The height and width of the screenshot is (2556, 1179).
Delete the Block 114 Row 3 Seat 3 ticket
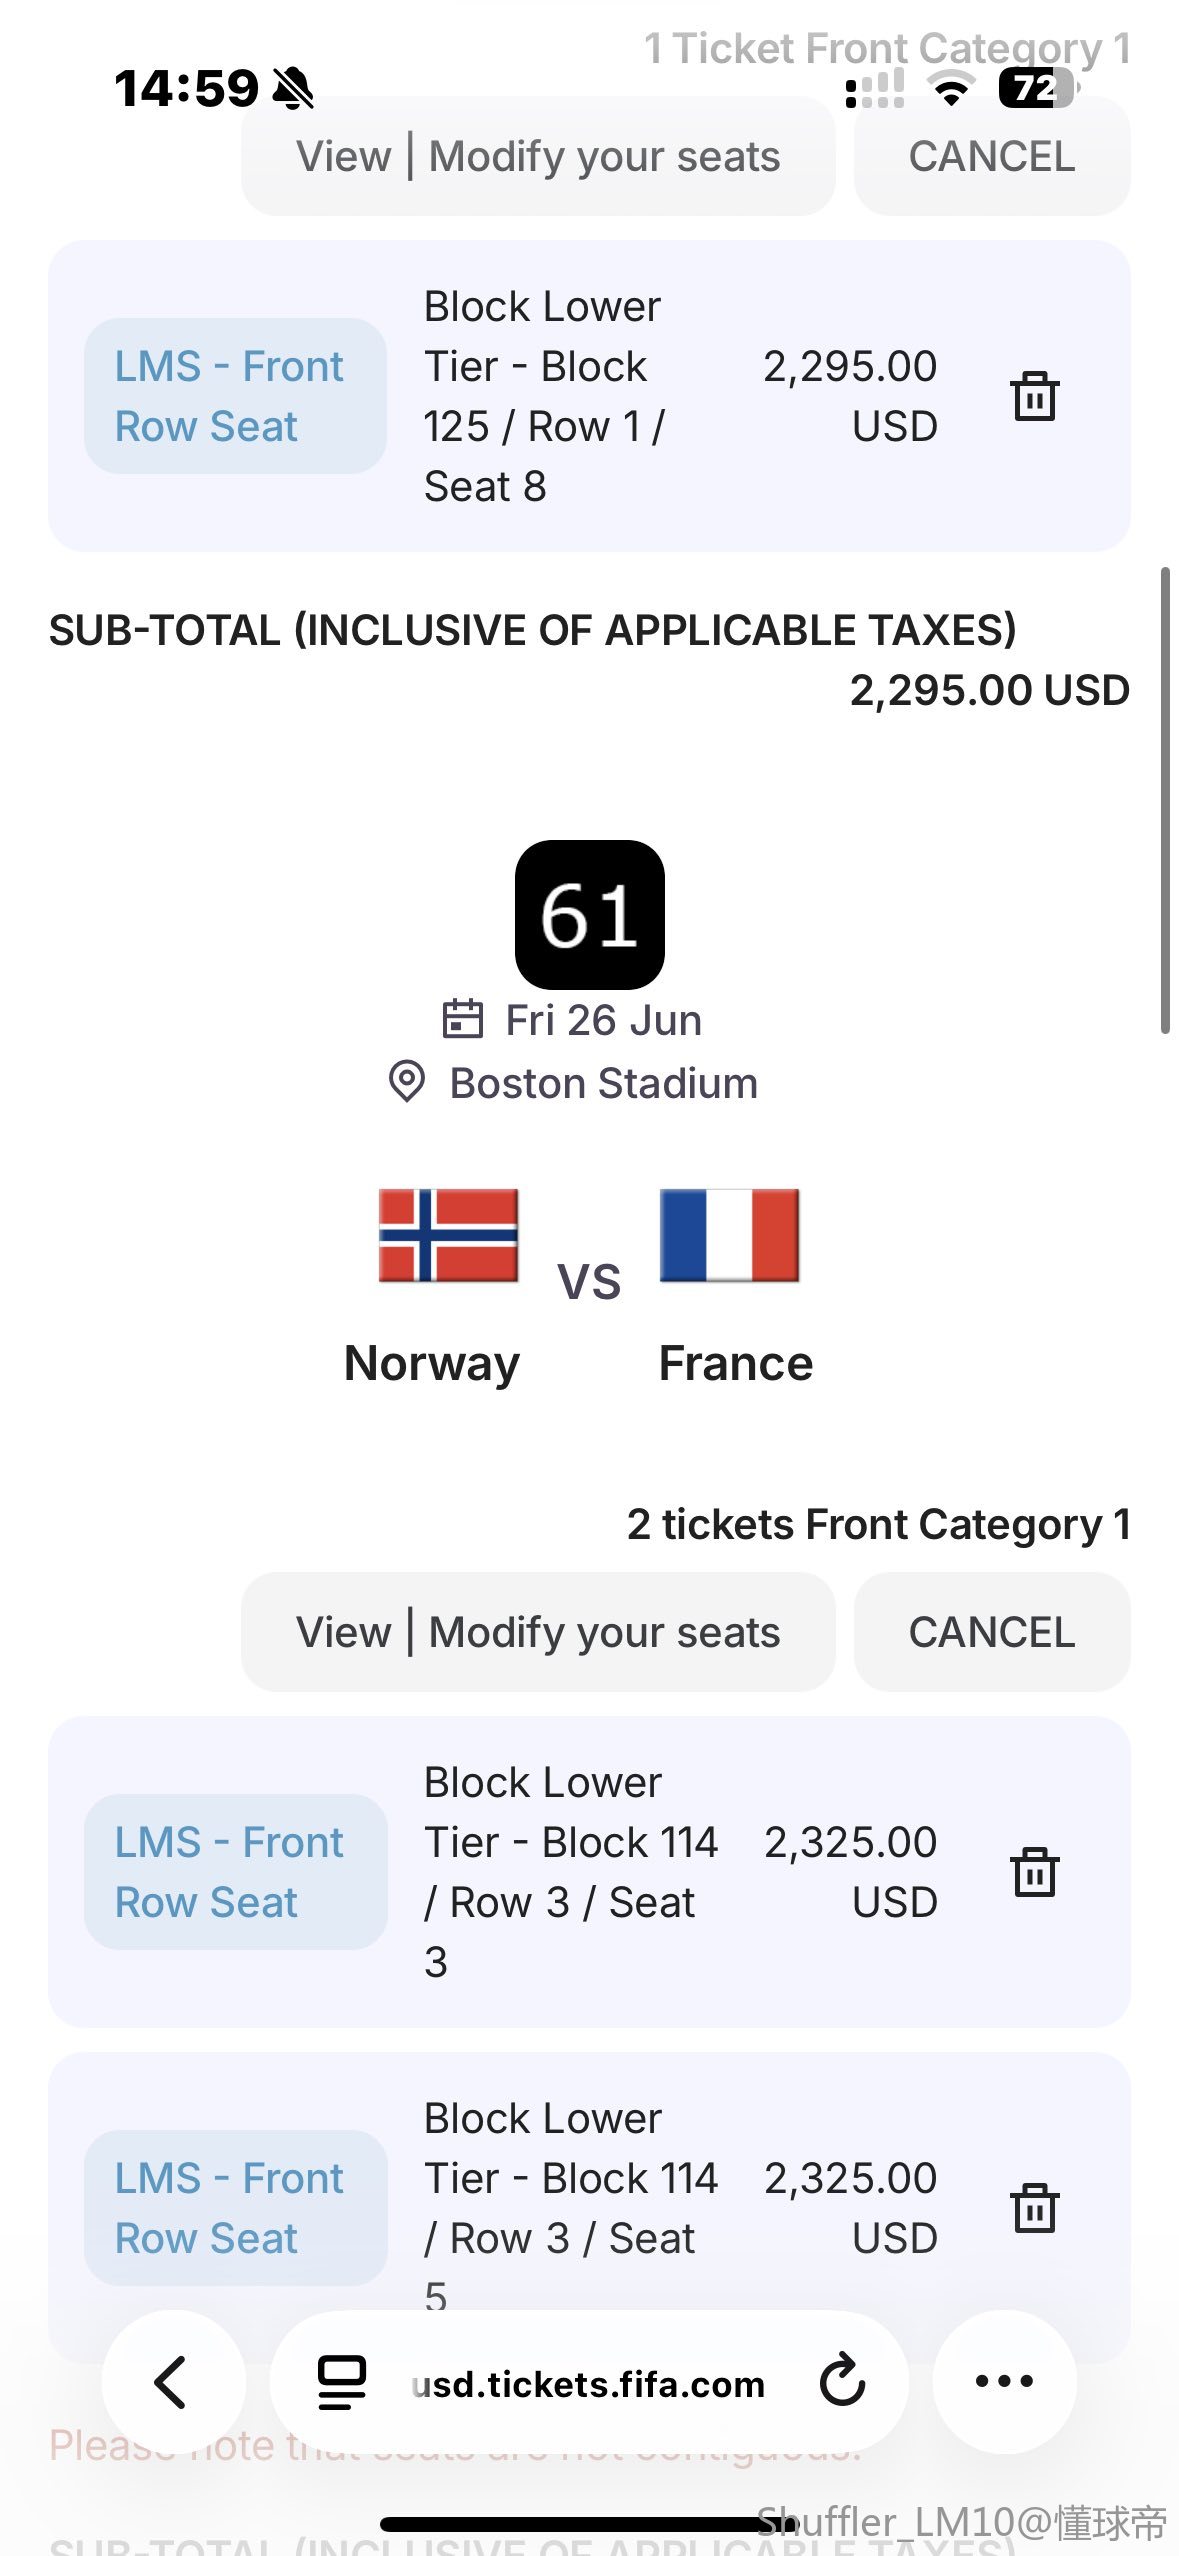point(1034,1872)
